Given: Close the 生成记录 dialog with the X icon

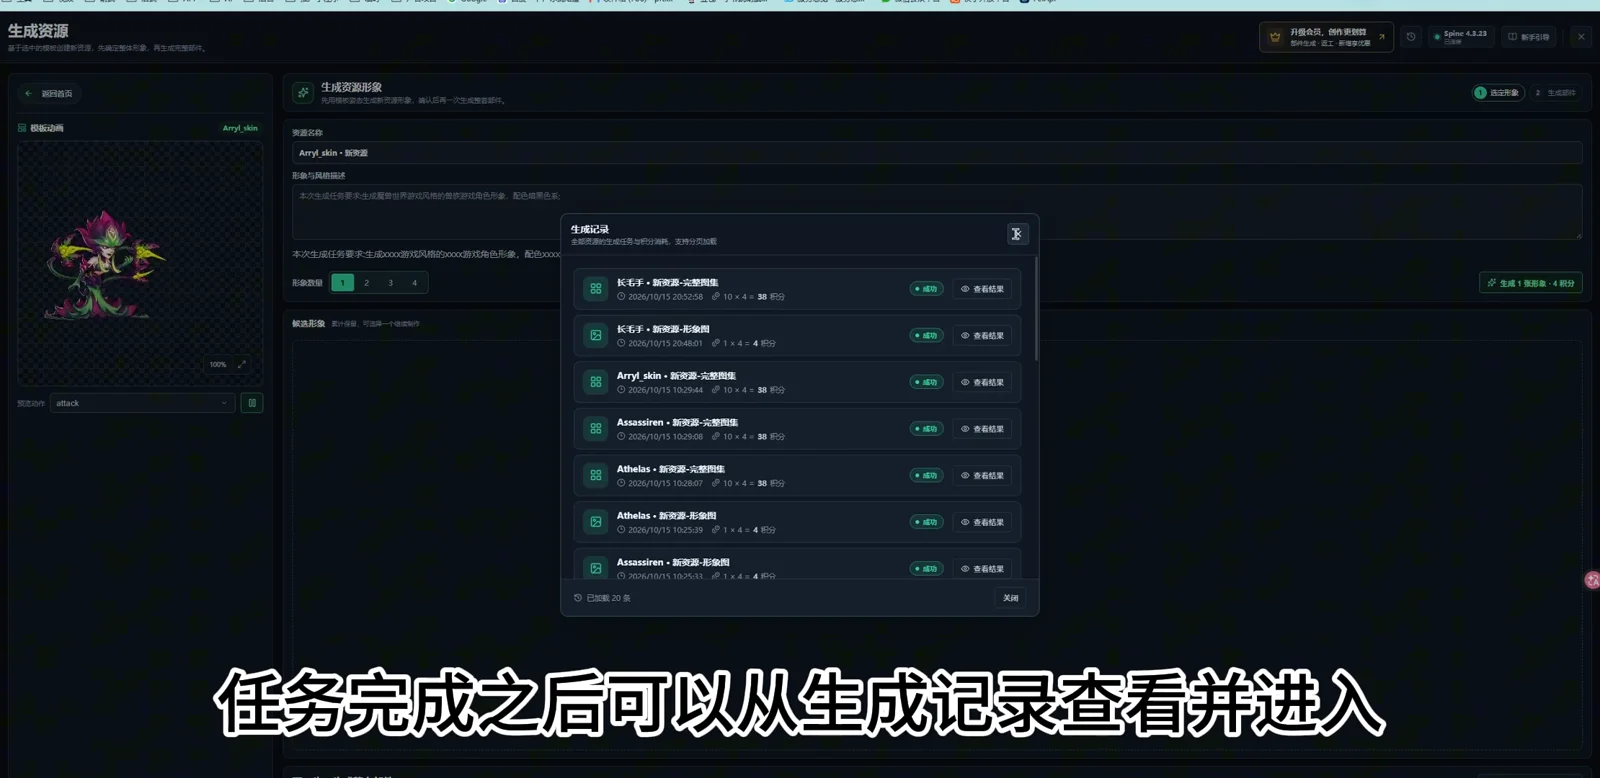Looking at the screenshot, I should coord(1016,234).
